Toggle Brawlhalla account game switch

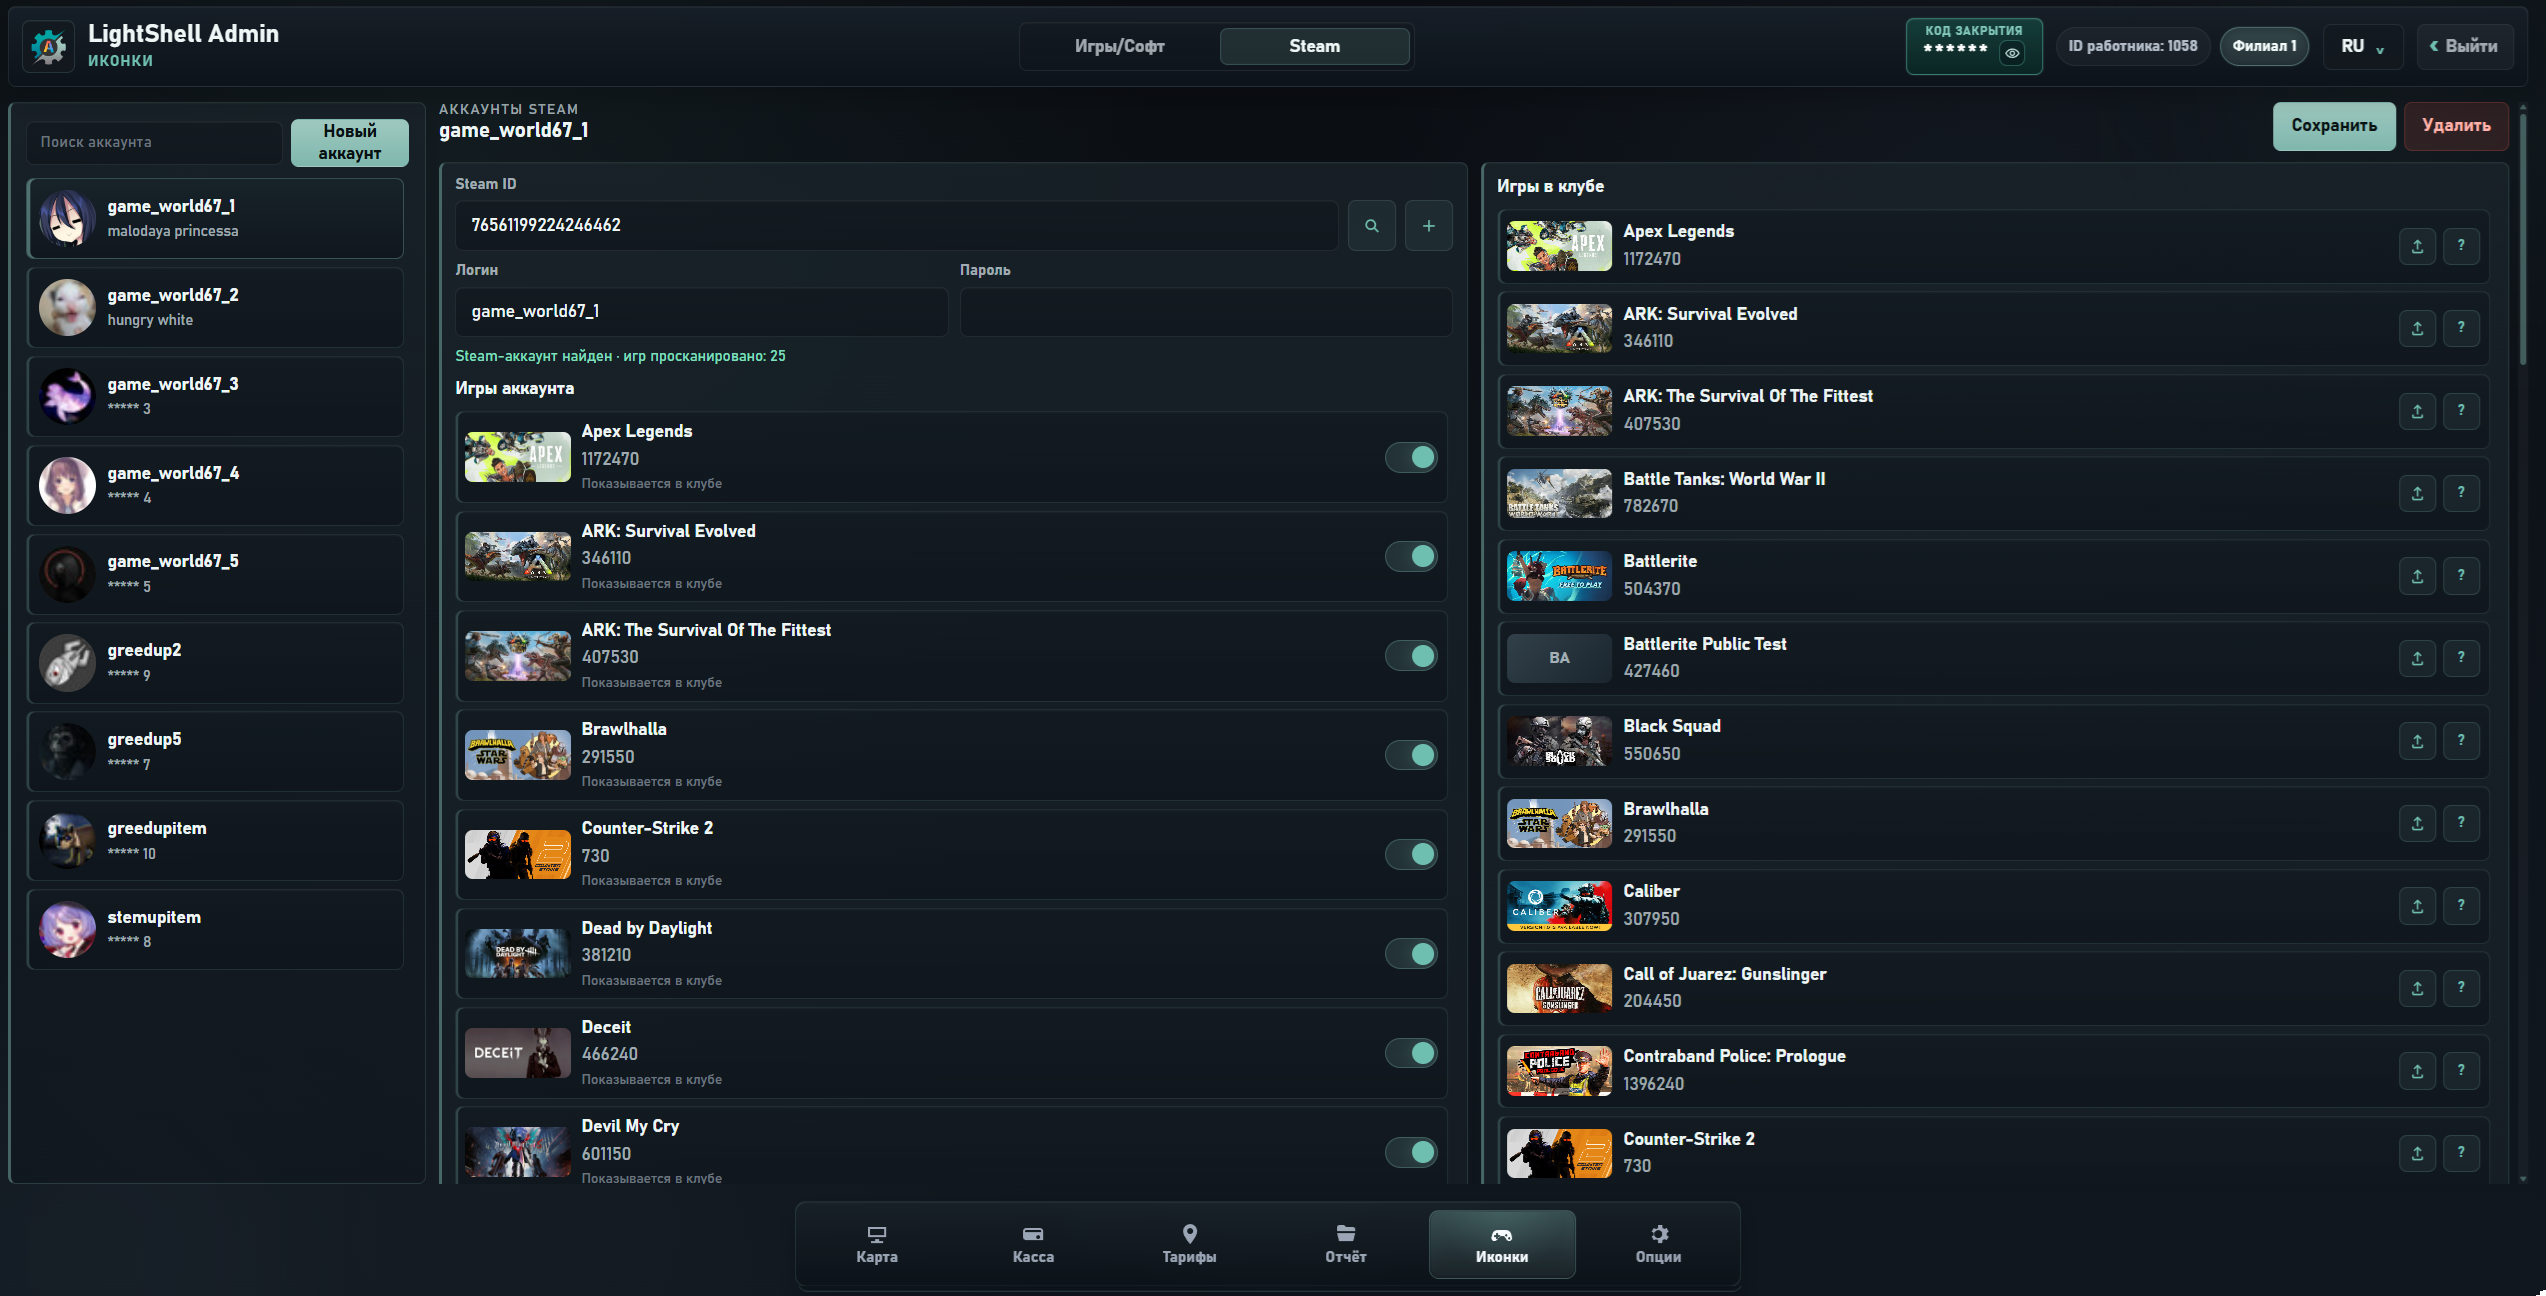coord(1411,755)
